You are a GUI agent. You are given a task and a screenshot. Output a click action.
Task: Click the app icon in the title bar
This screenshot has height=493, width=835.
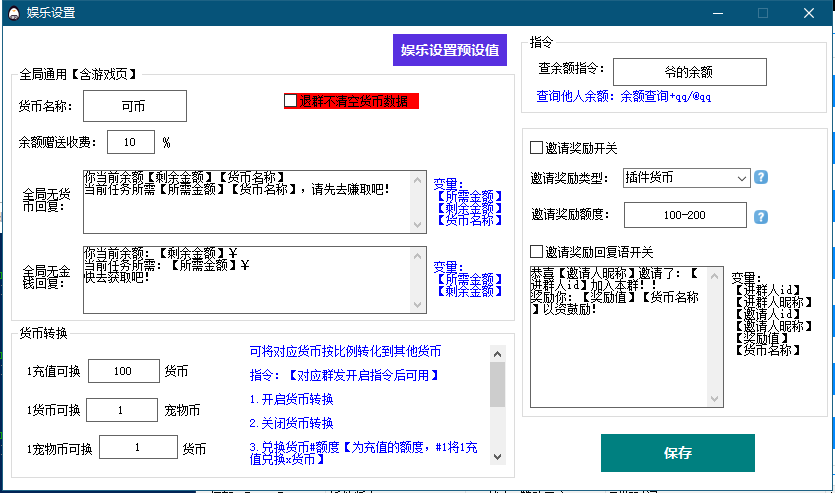coord(14,13)
